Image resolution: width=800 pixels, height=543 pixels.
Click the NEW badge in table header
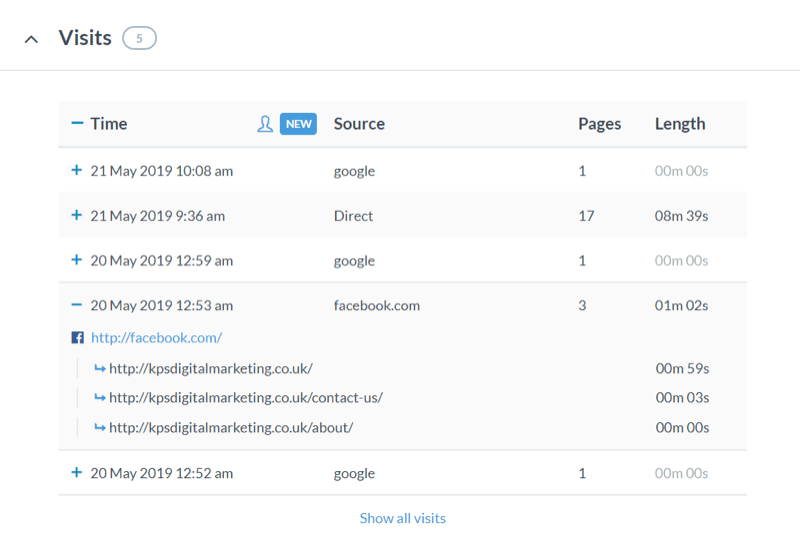(298, 124)
